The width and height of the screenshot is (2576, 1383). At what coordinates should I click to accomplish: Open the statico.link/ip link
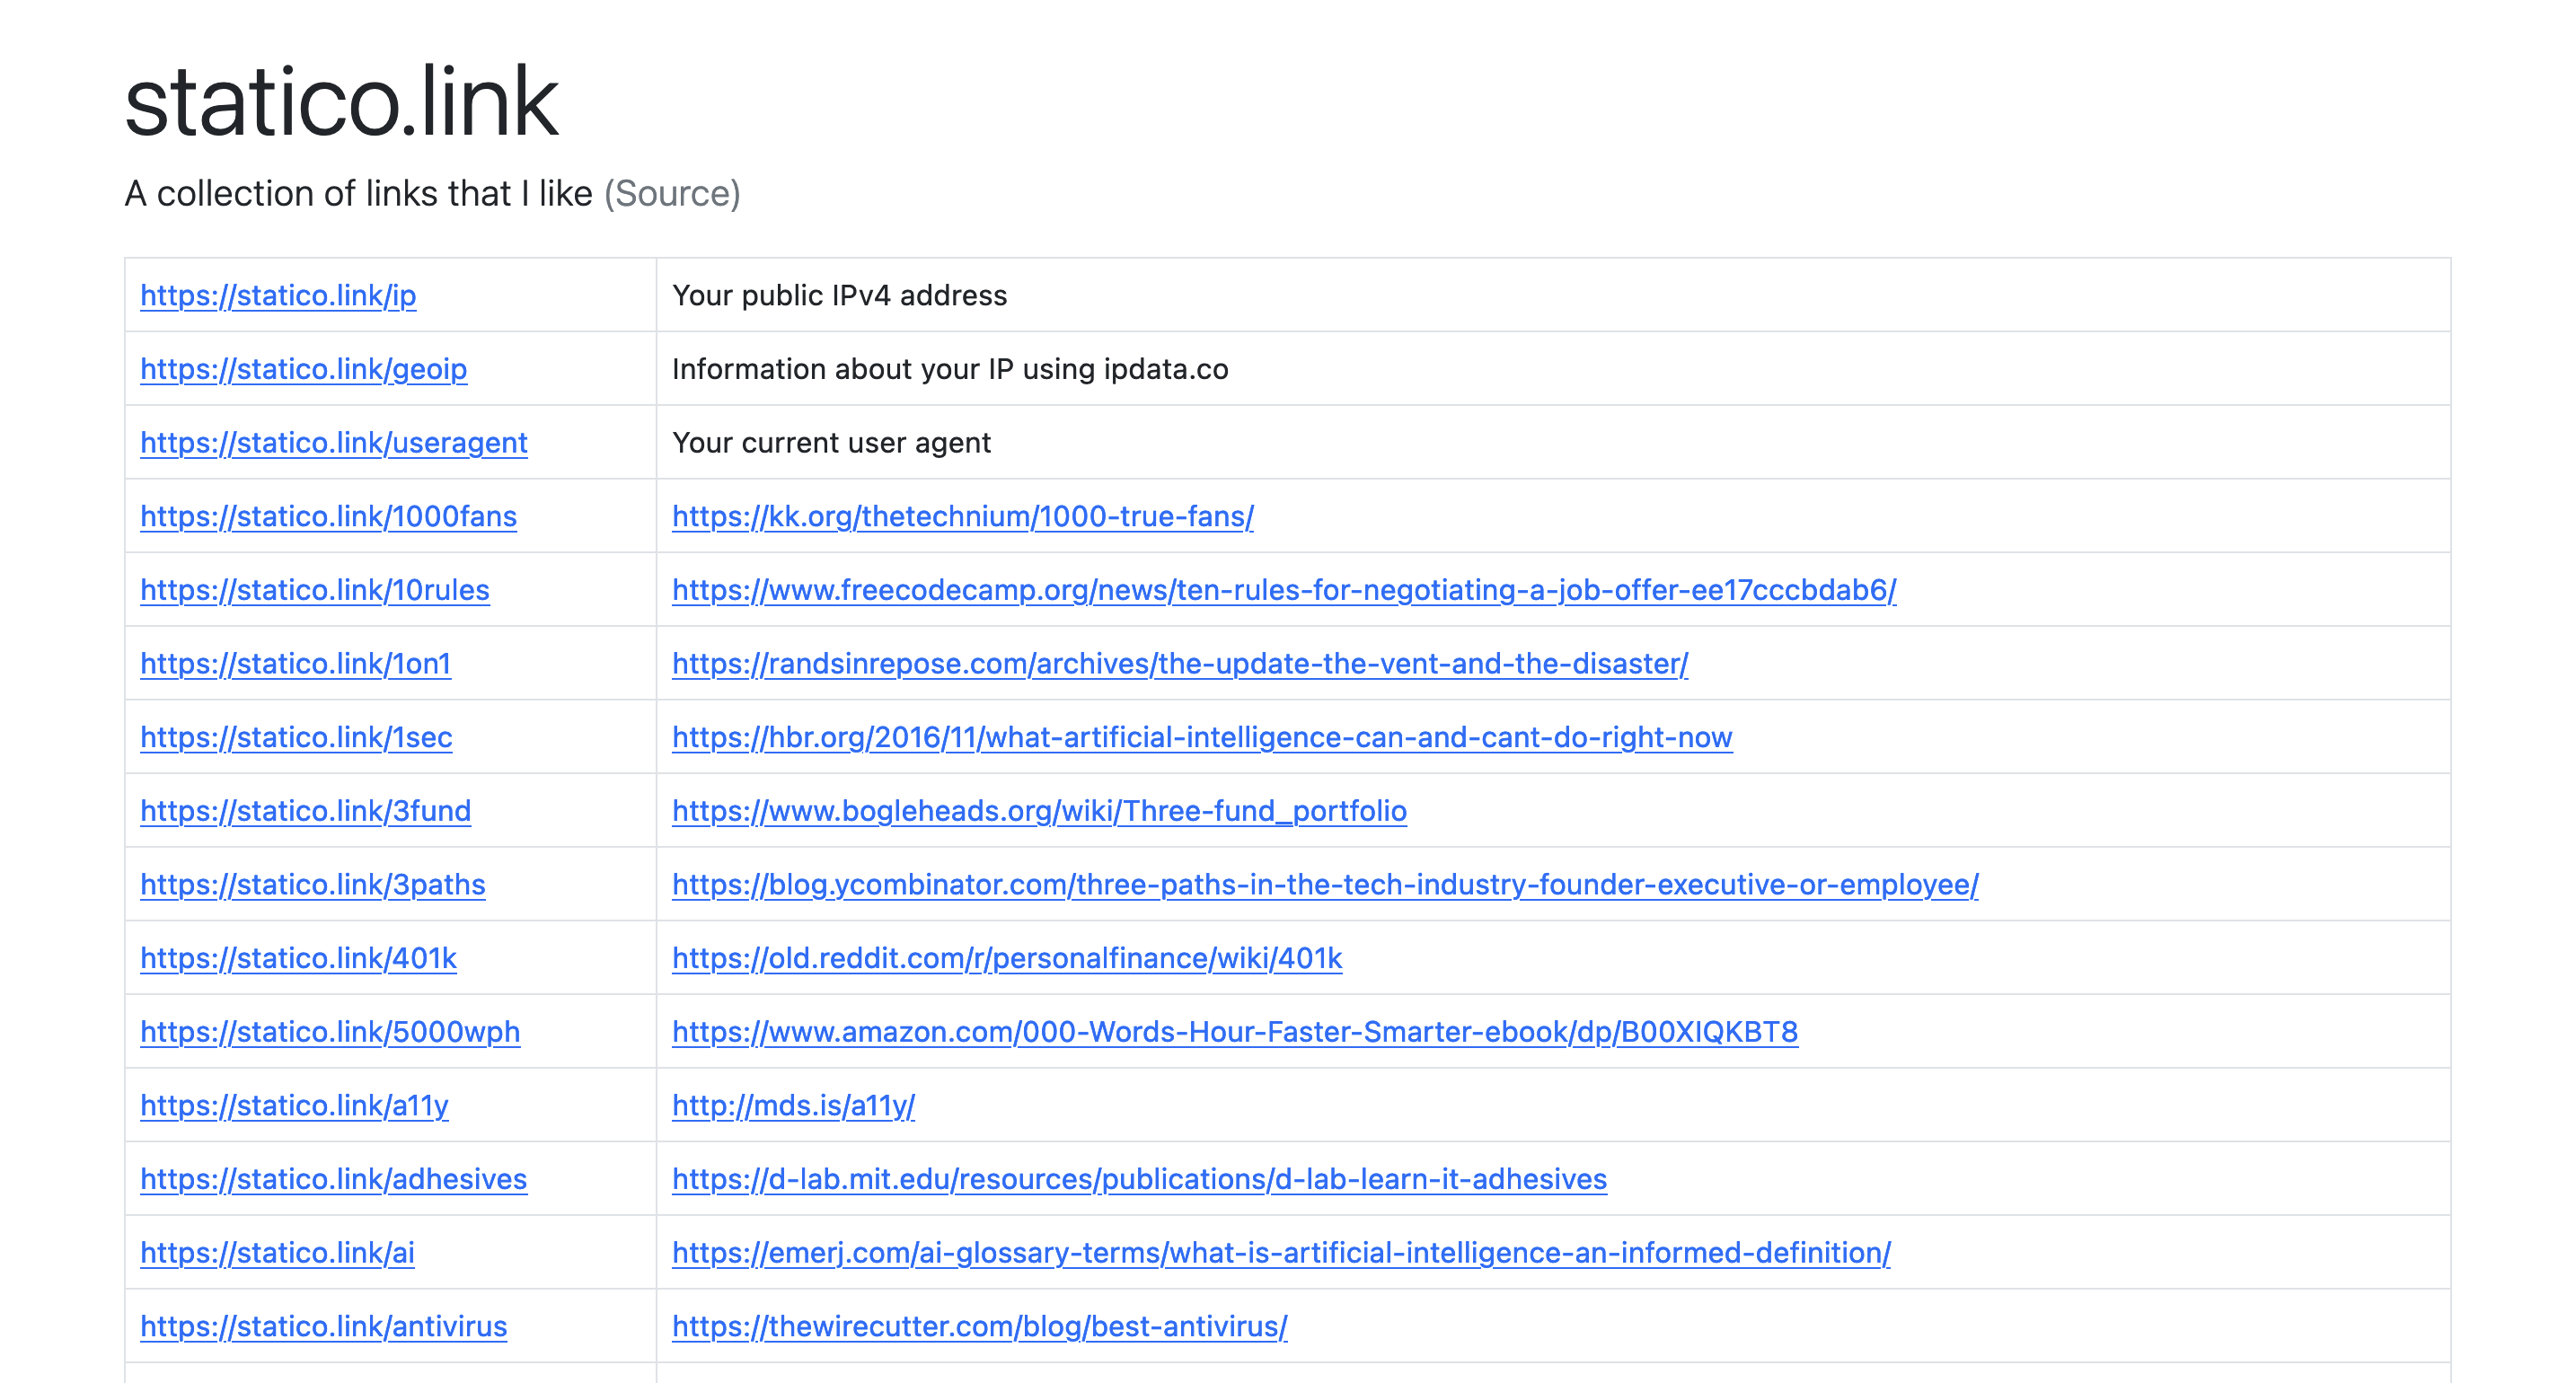(x=278, y=295)
